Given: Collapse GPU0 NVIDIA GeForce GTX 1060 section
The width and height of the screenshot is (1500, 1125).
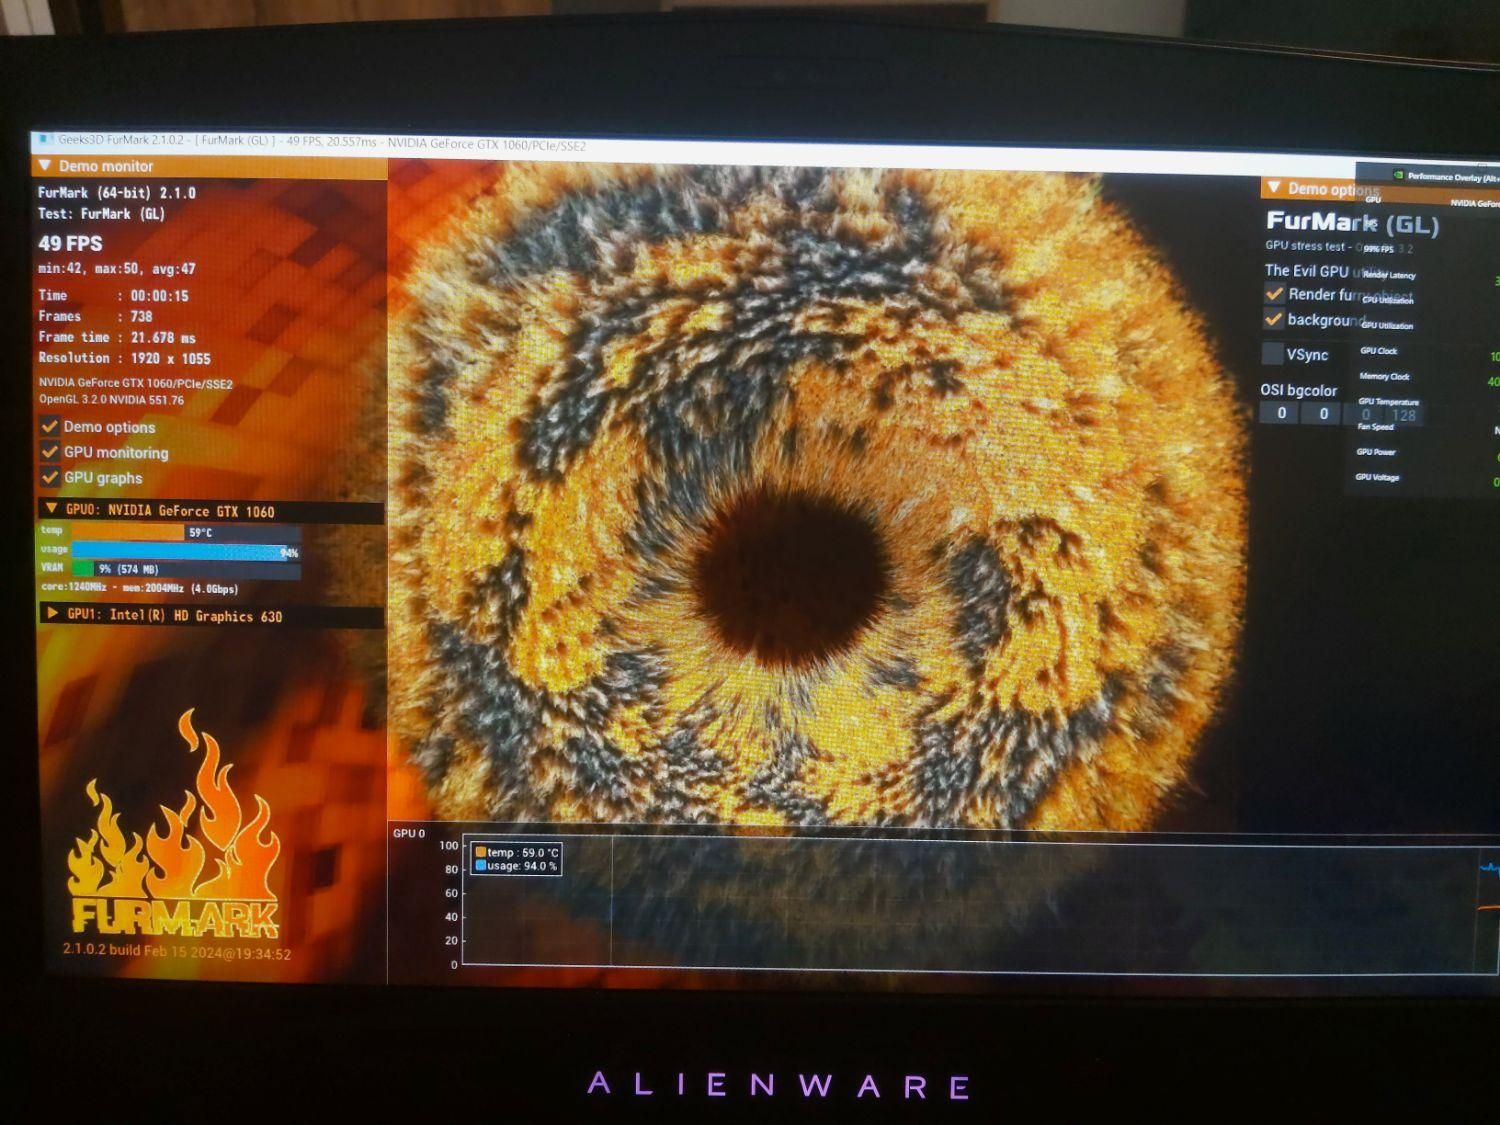Looking at the screenshot, I should [x=51, y=510].
